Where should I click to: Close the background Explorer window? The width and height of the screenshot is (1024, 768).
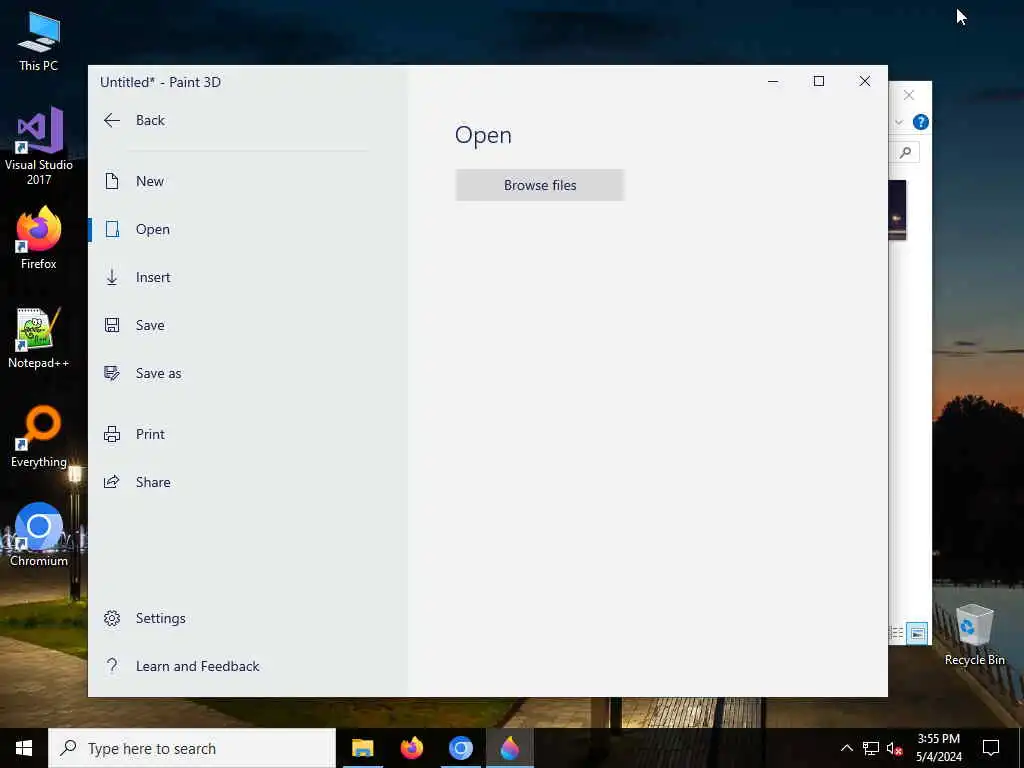pos(908,95)
